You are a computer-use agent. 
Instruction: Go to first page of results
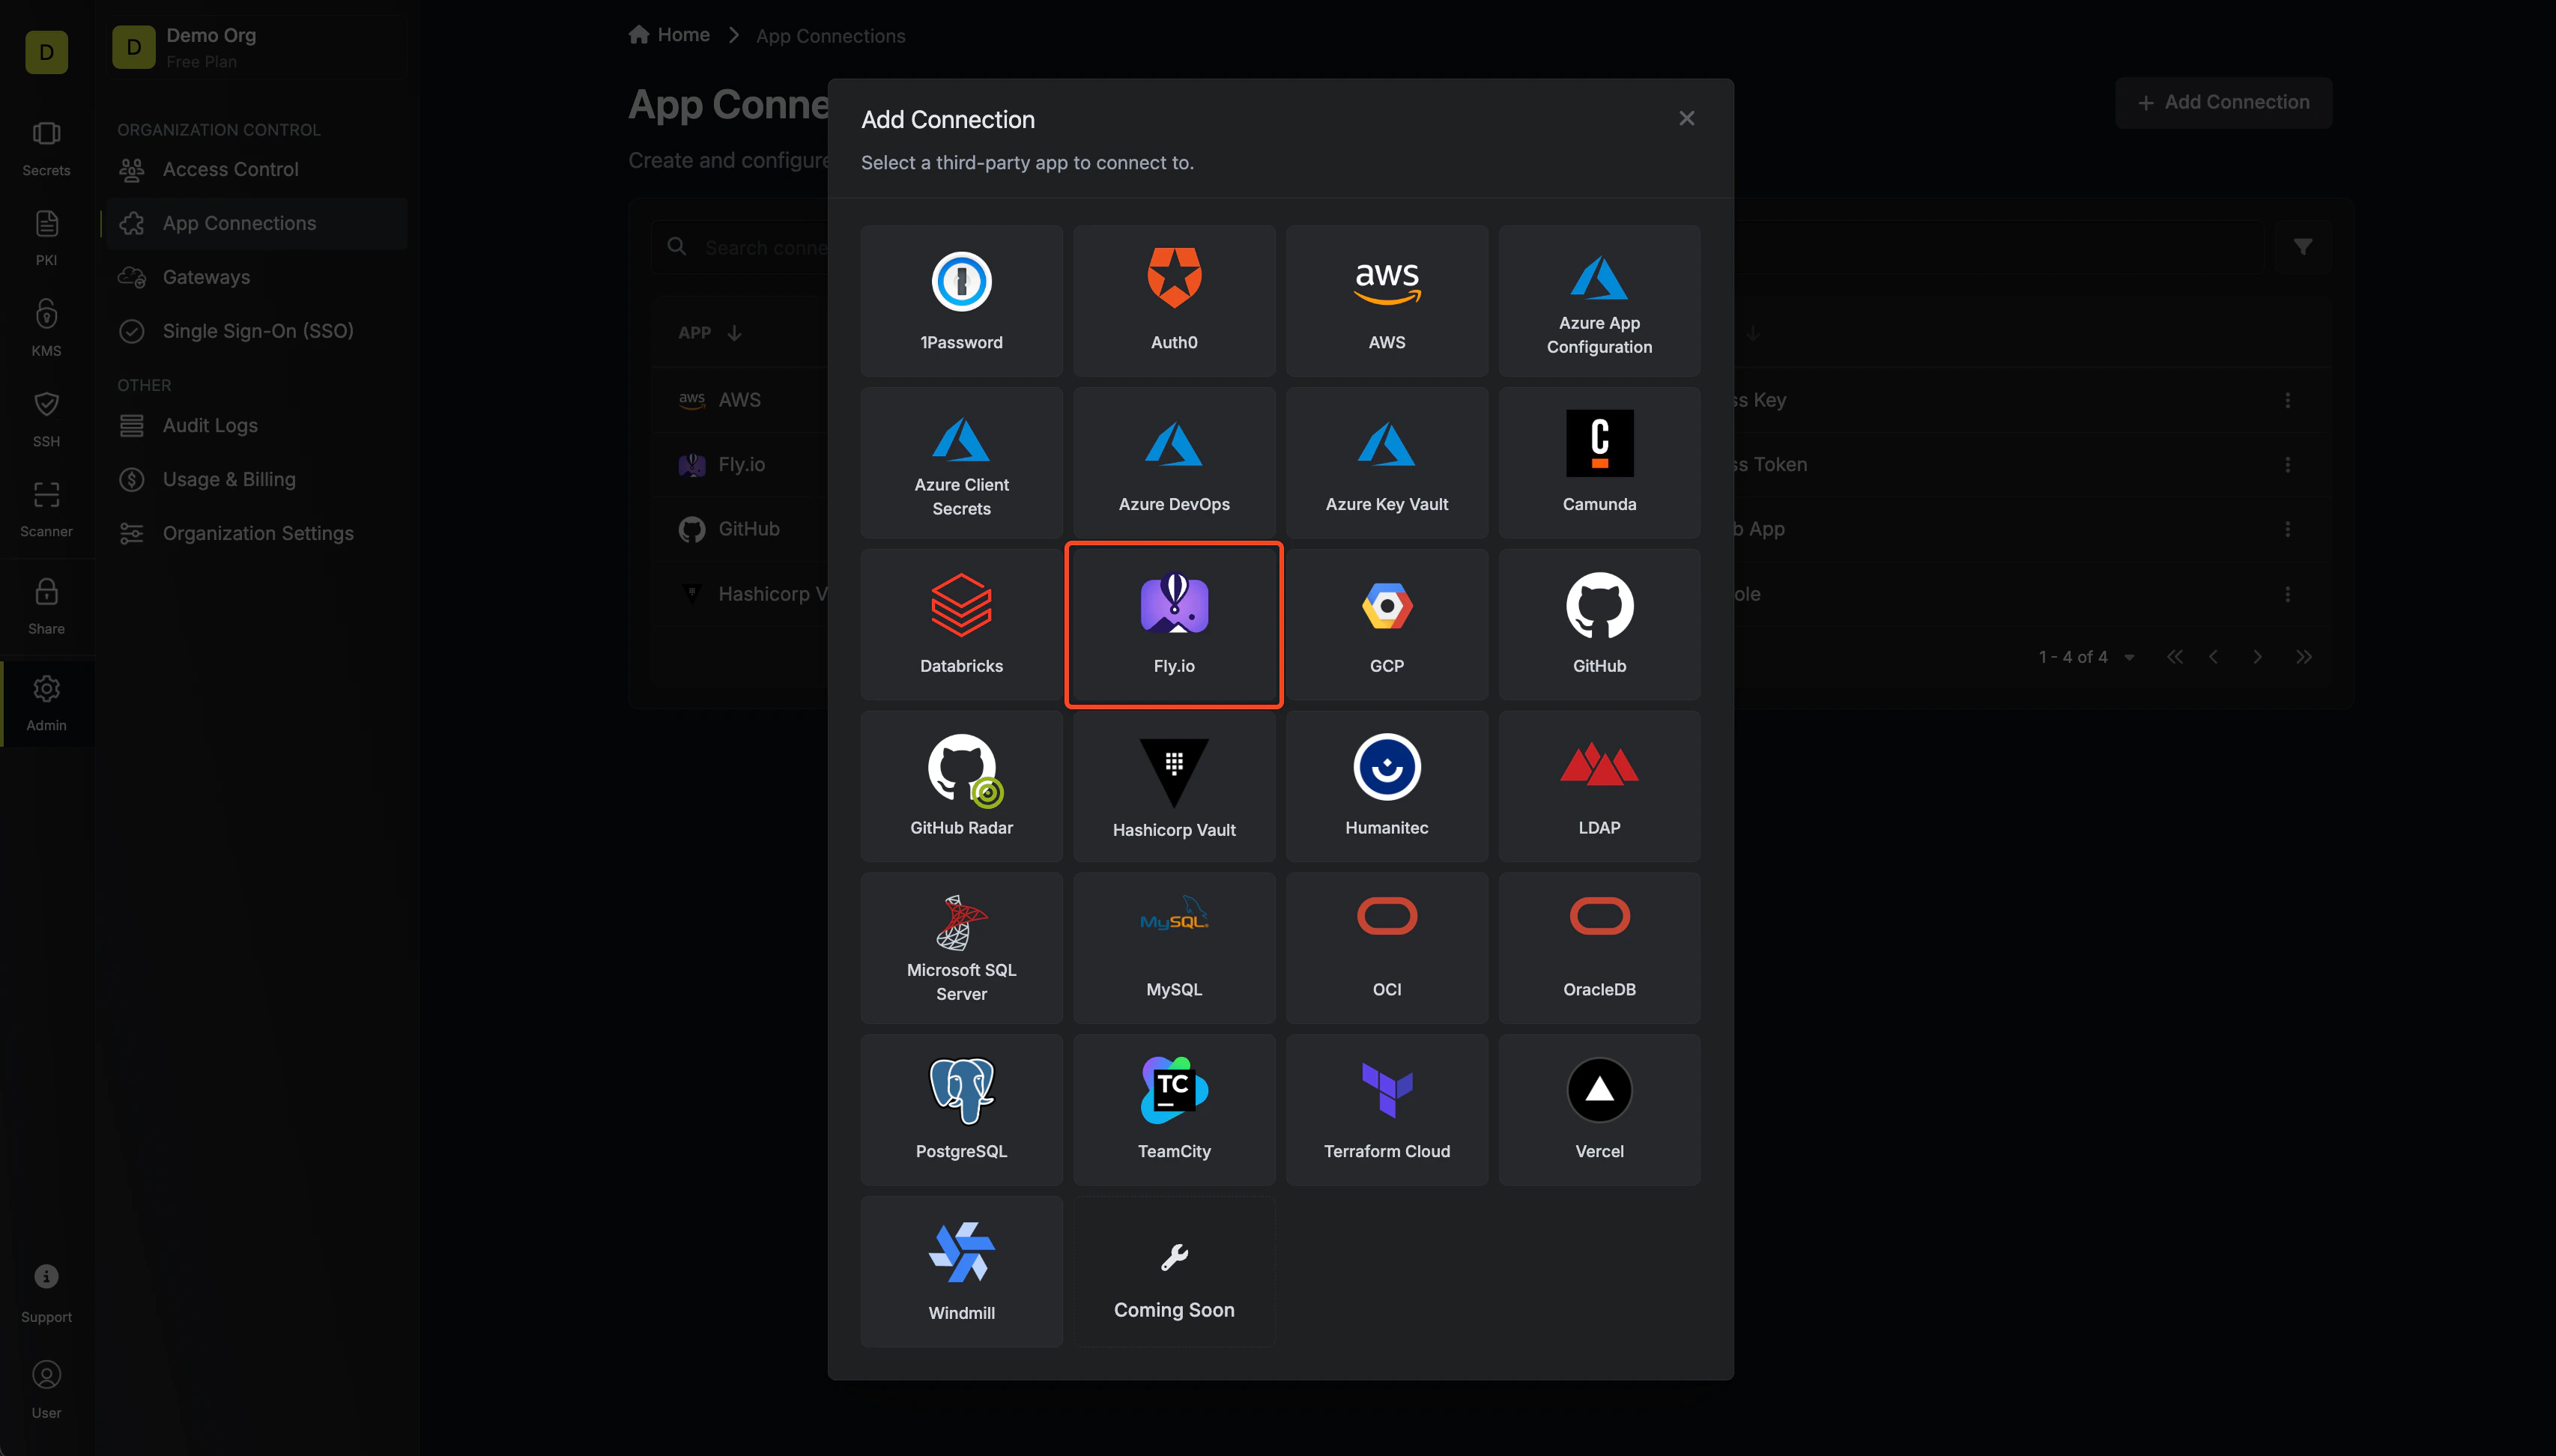pos(2174,657)
